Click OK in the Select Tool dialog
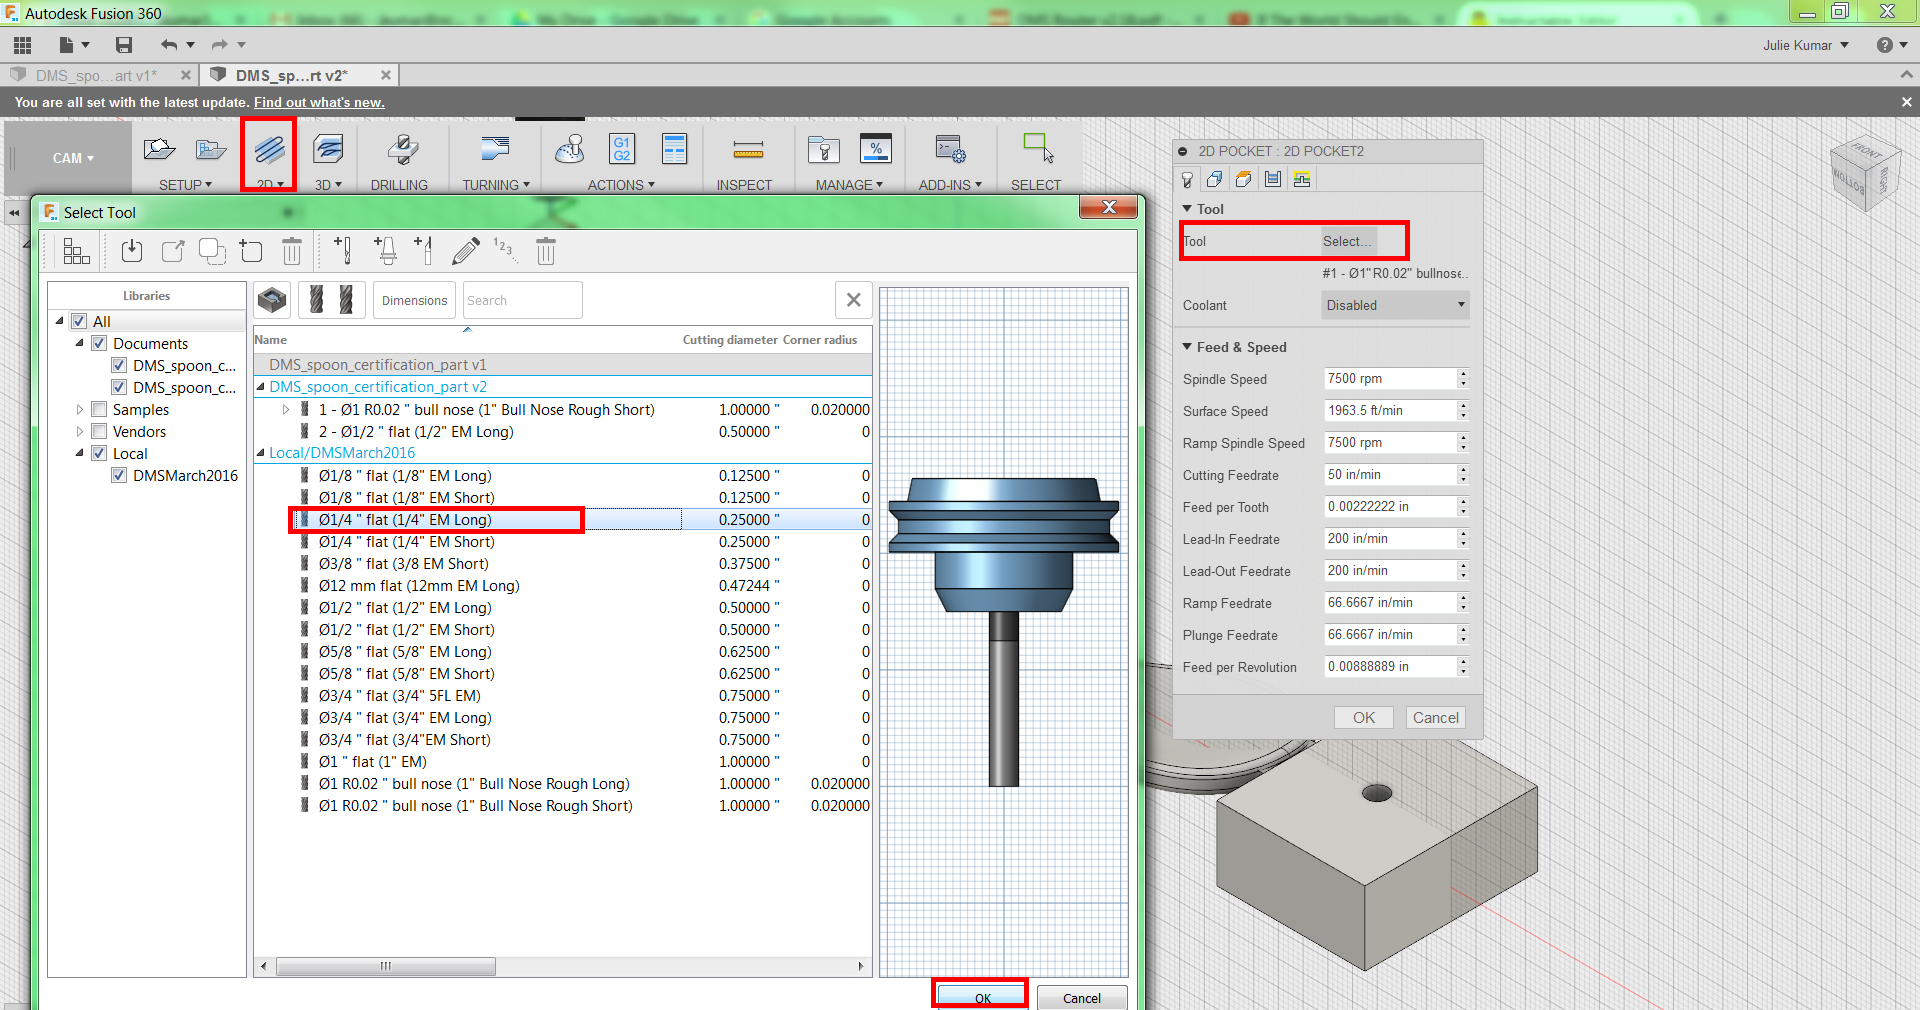The width and height of the screenshot is (1920, 1010). coord(981,998)
